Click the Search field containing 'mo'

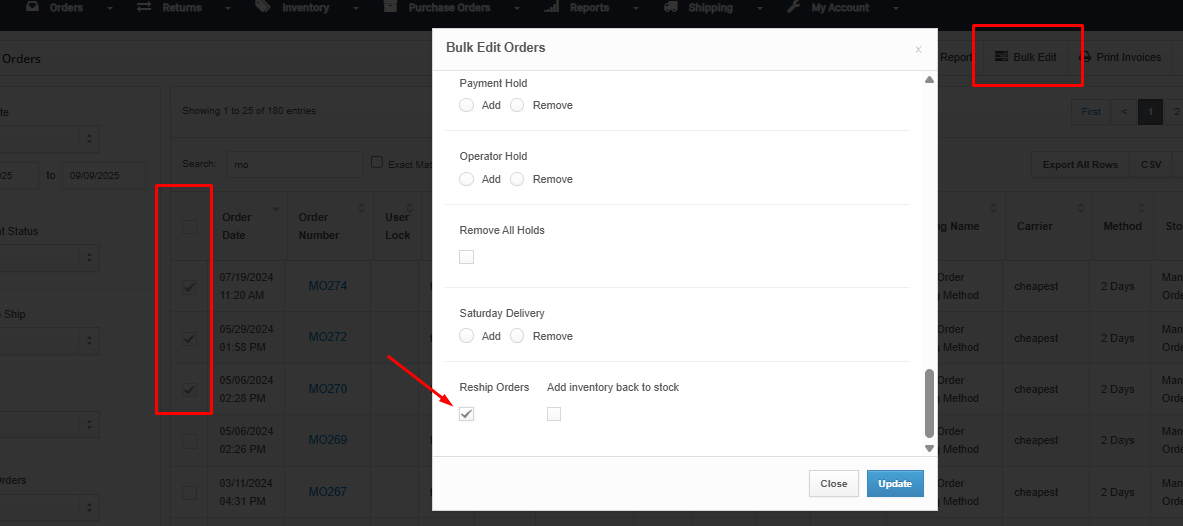coord(294,164)
